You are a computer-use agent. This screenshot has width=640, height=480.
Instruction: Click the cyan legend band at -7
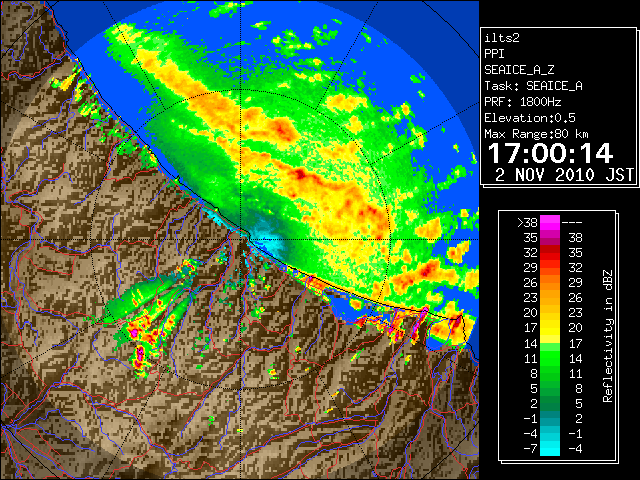point(550,448)
